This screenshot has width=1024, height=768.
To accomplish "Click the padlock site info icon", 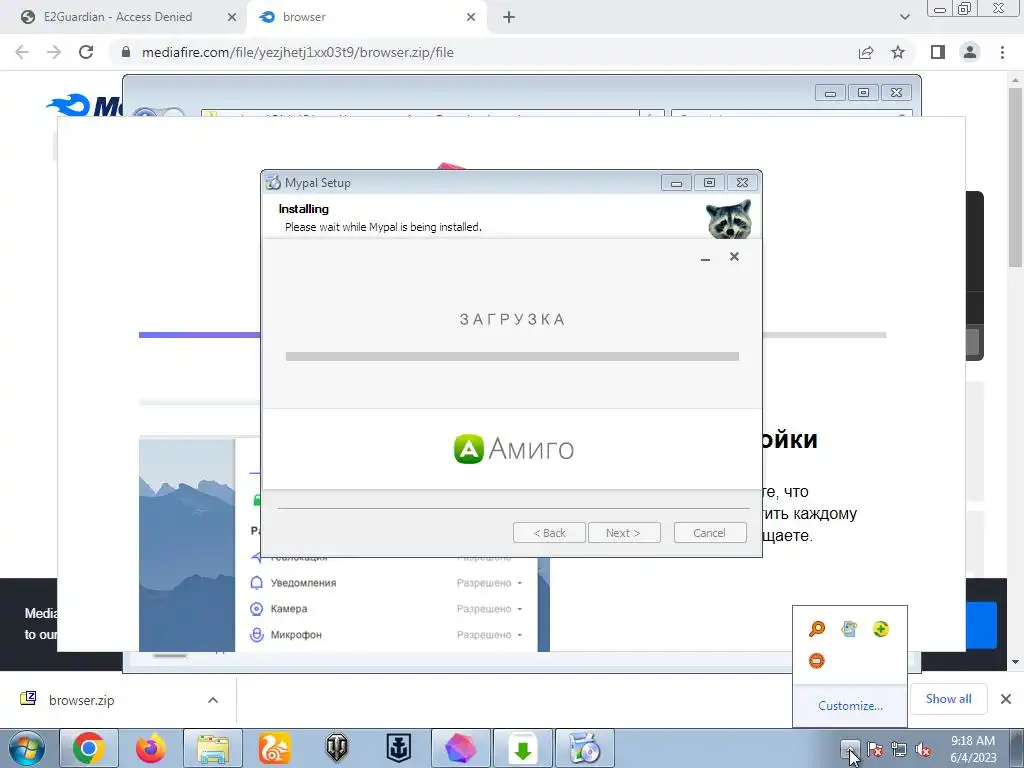I will 126,52.
